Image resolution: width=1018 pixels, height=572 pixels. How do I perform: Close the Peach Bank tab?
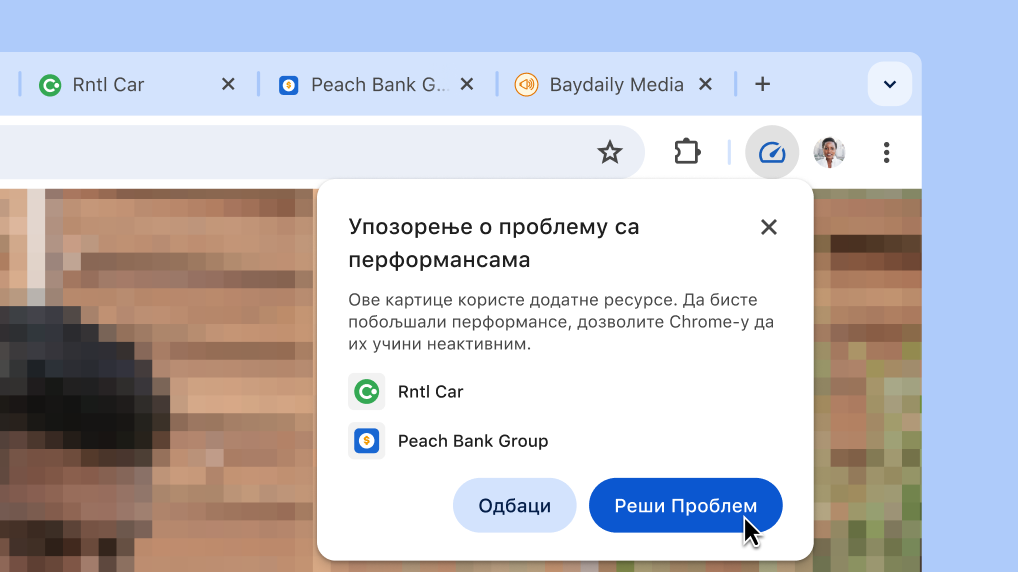point(466,85)
